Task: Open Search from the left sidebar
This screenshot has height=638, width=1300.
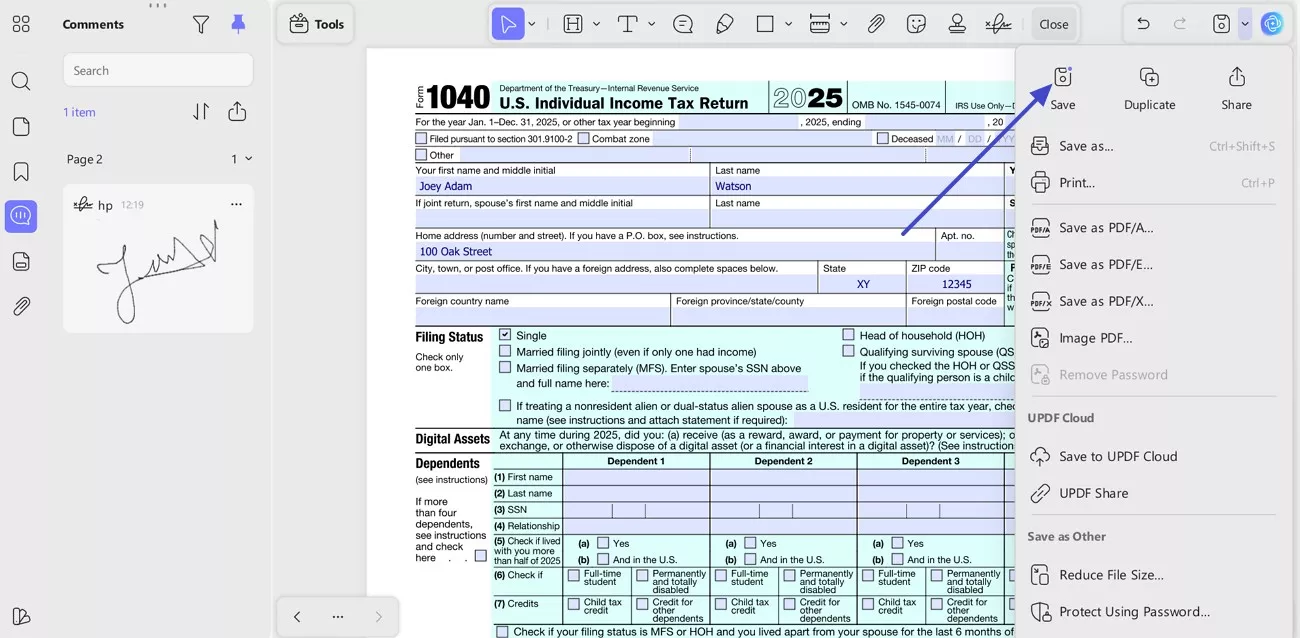Action: pos(21,80)
